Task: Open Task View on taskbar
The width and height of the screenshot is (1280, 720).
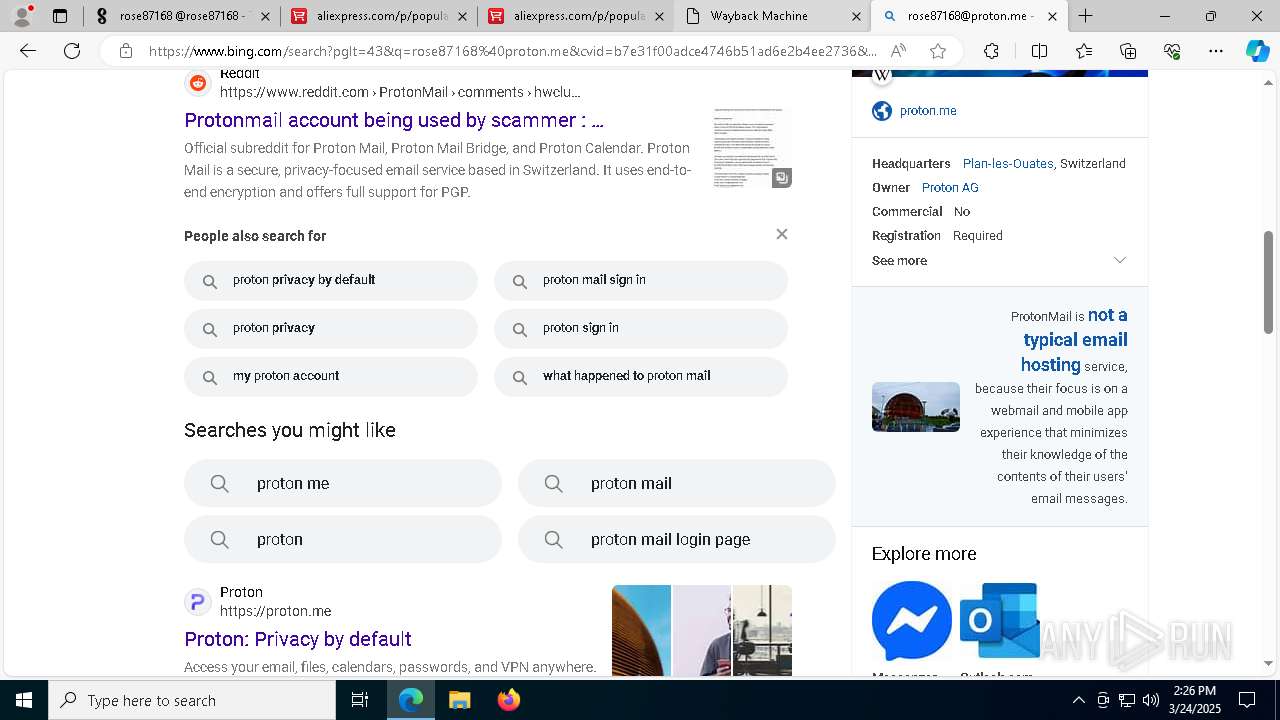Action: click(360, 700)
